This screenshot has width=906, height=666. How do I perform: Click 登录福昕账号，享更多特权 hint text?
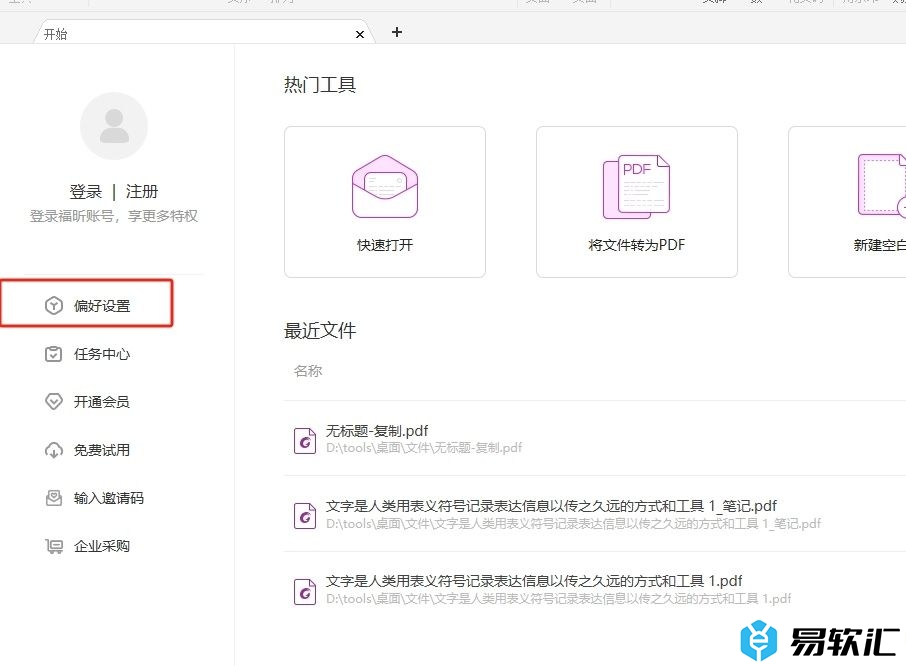tap(114, 216)
